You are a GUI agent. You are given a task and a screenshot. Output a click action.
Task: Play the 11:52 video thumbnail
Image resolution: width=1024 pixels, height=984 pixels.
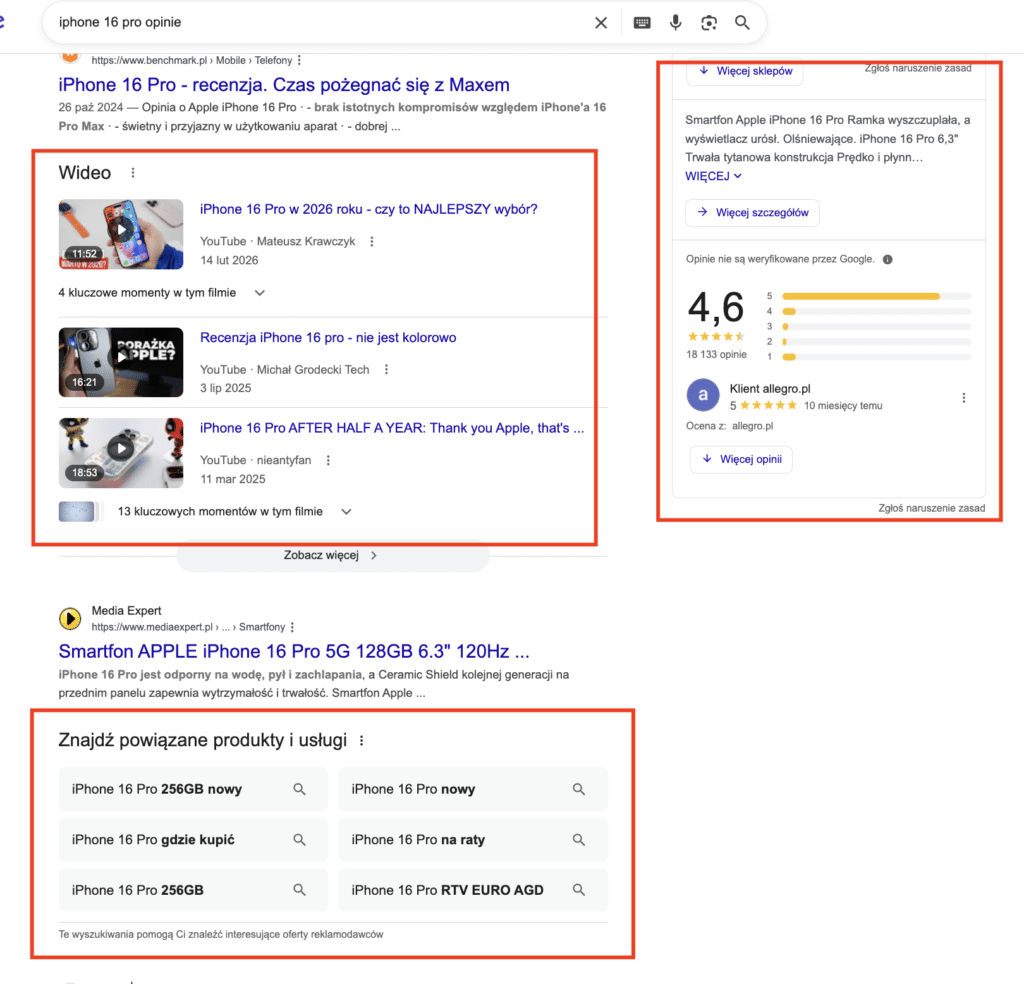pos(121,234)
